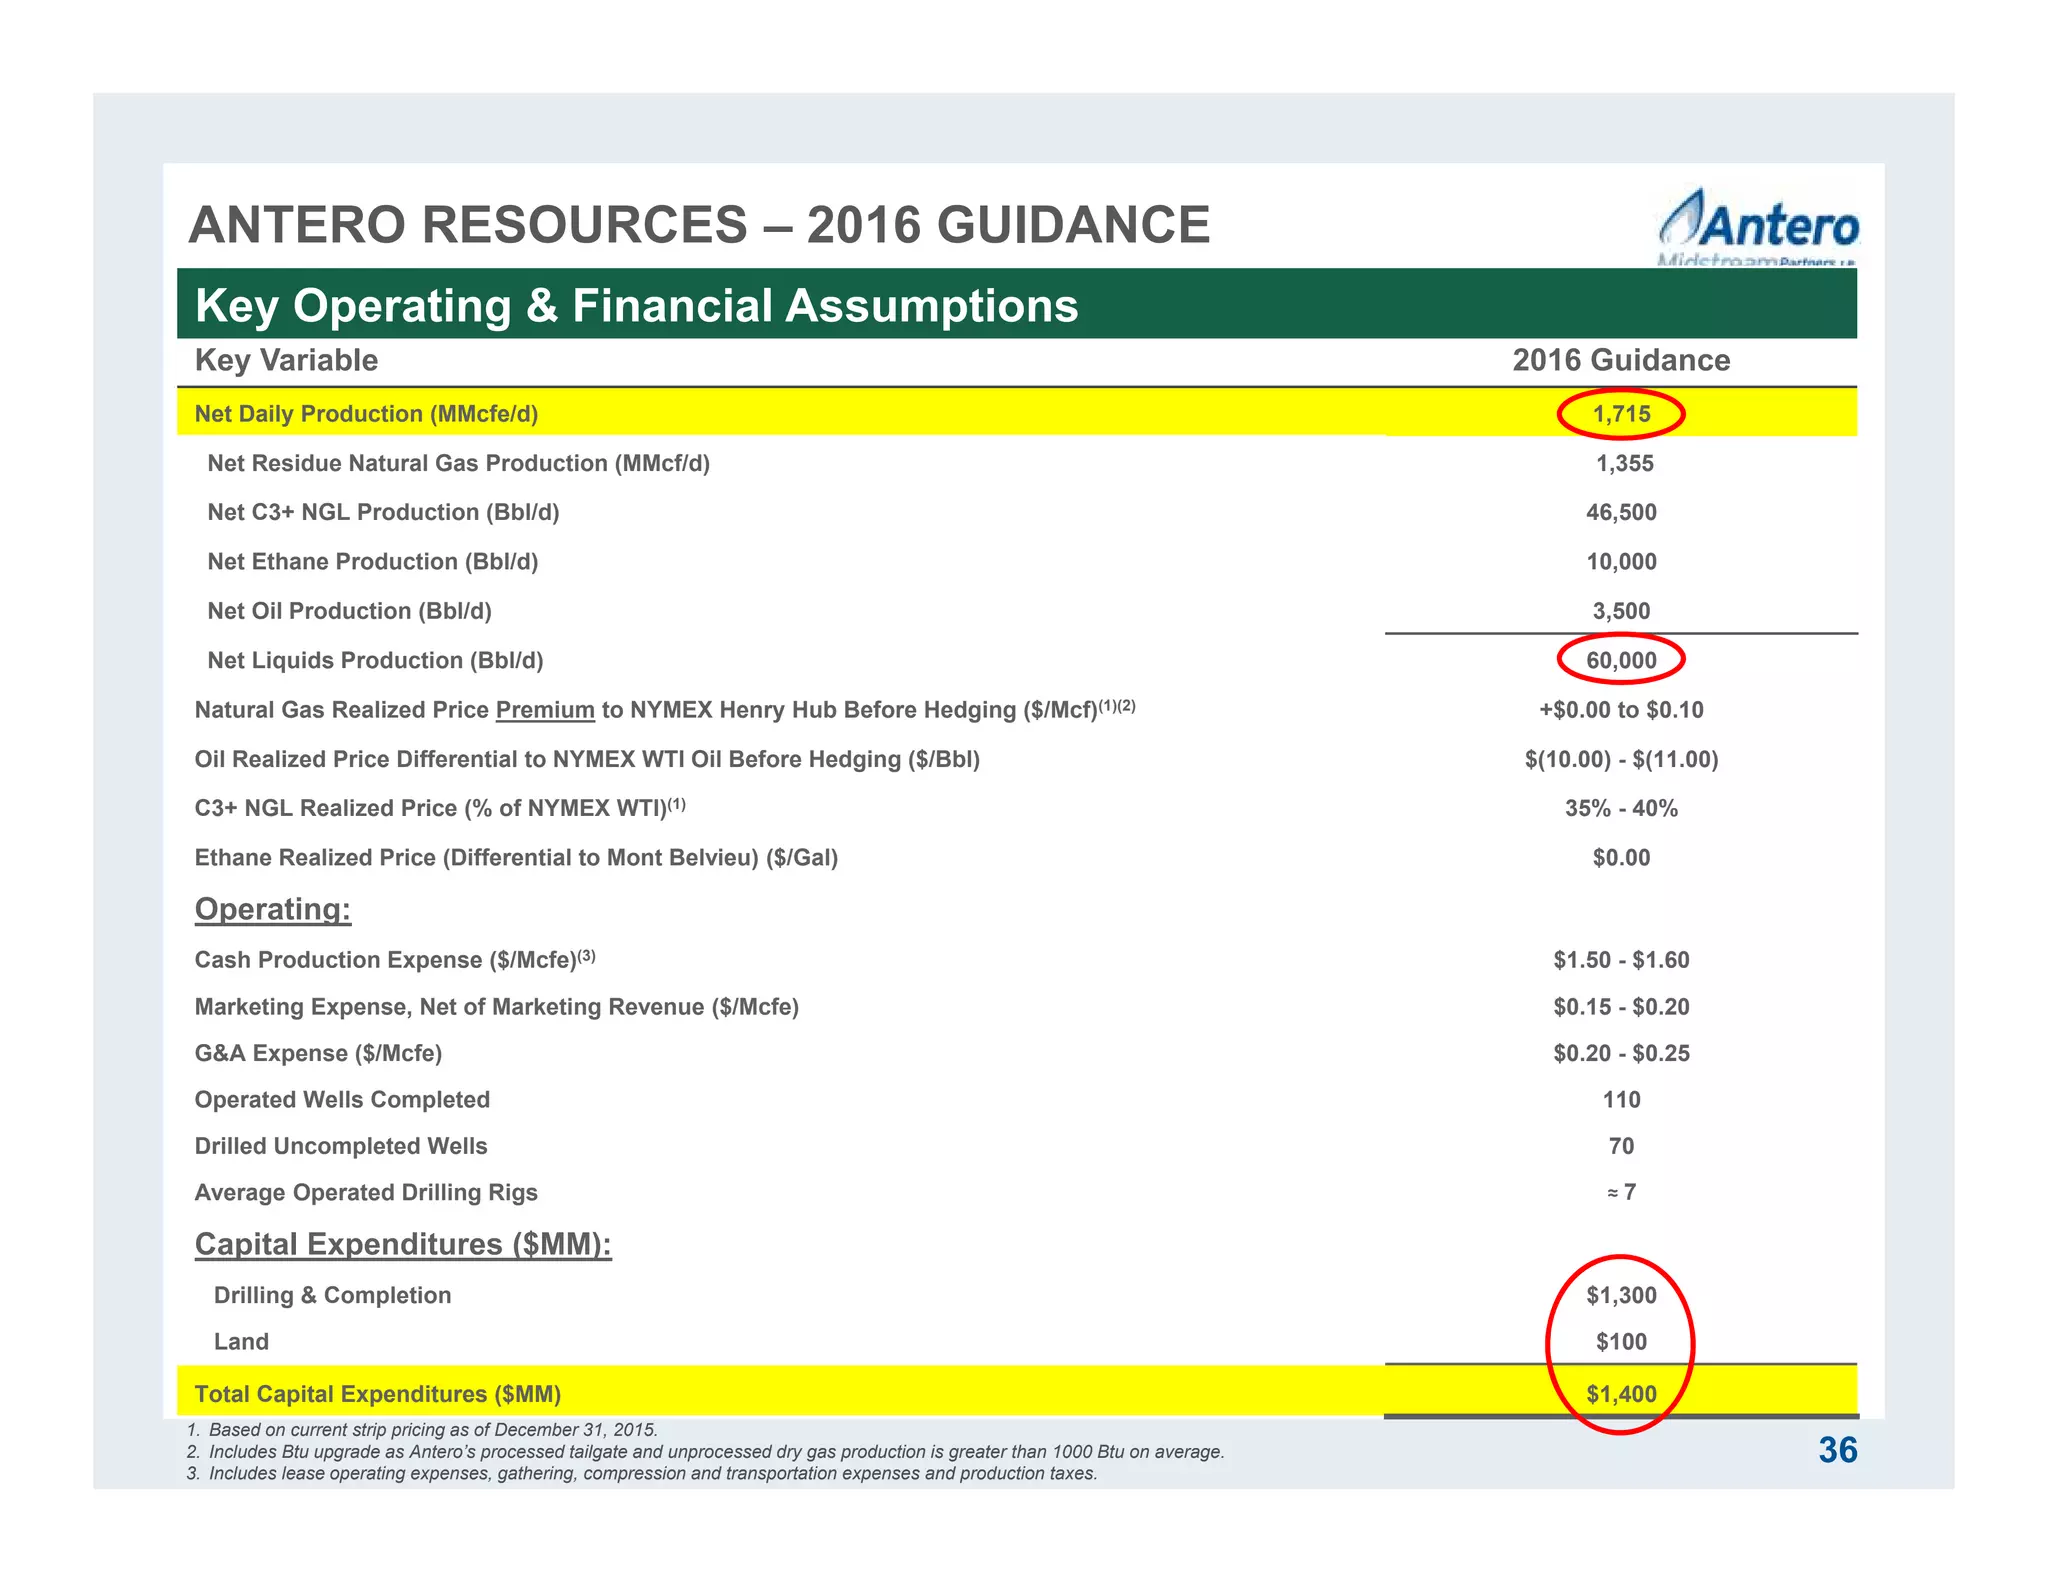
Task: Click Capital Expenditures ($MM): heading
Action: tap(403, 1244)
